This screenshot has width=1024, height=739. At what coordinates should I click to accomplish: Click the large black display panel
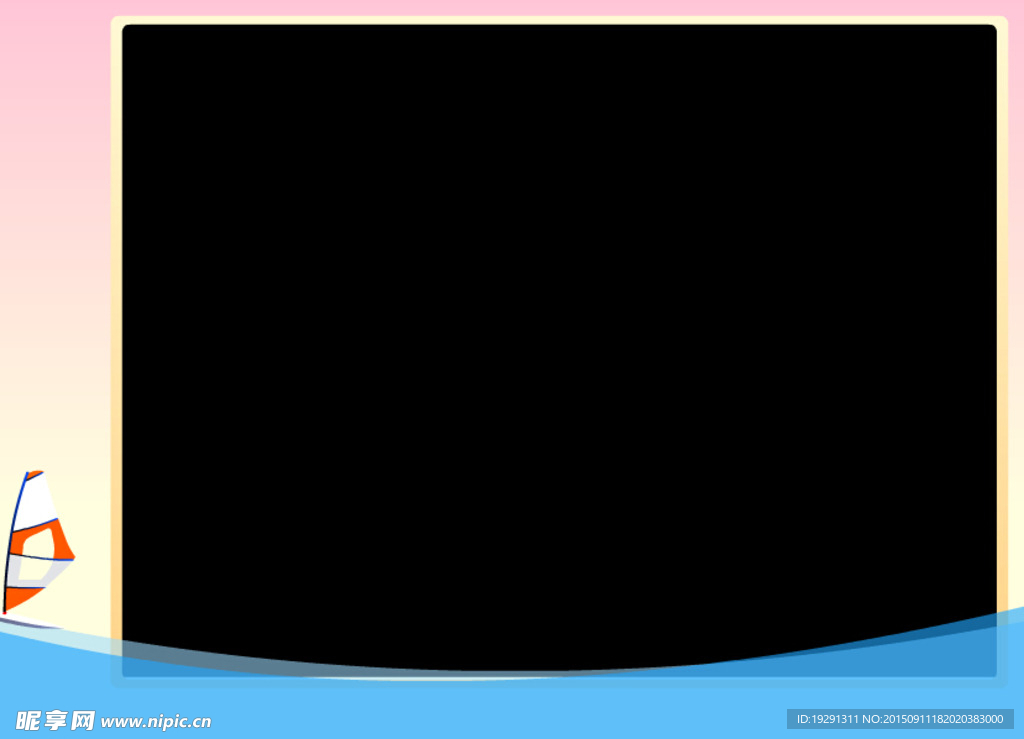pyautogui.click(x=559, y=351)
